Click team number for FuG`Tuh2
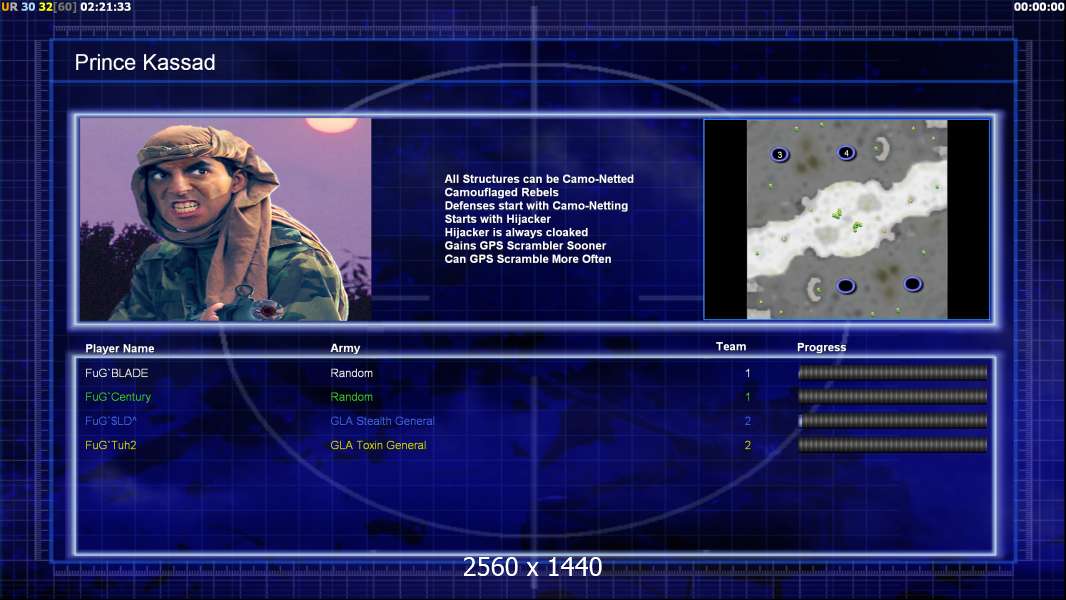 tap(748, 445)
